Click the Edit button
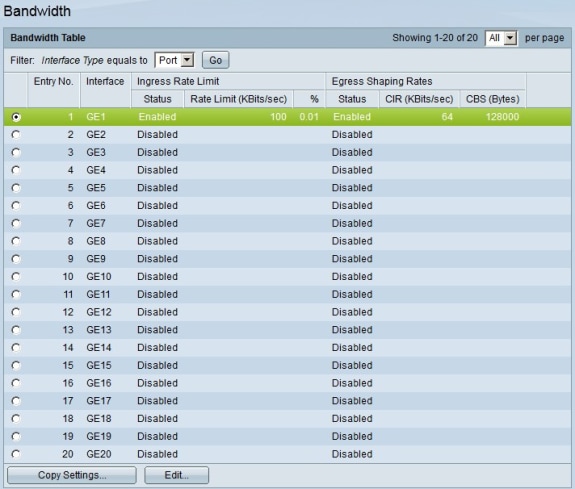This screenshot has width=575, height=489. pyautogui.click(x=176, y=475)
